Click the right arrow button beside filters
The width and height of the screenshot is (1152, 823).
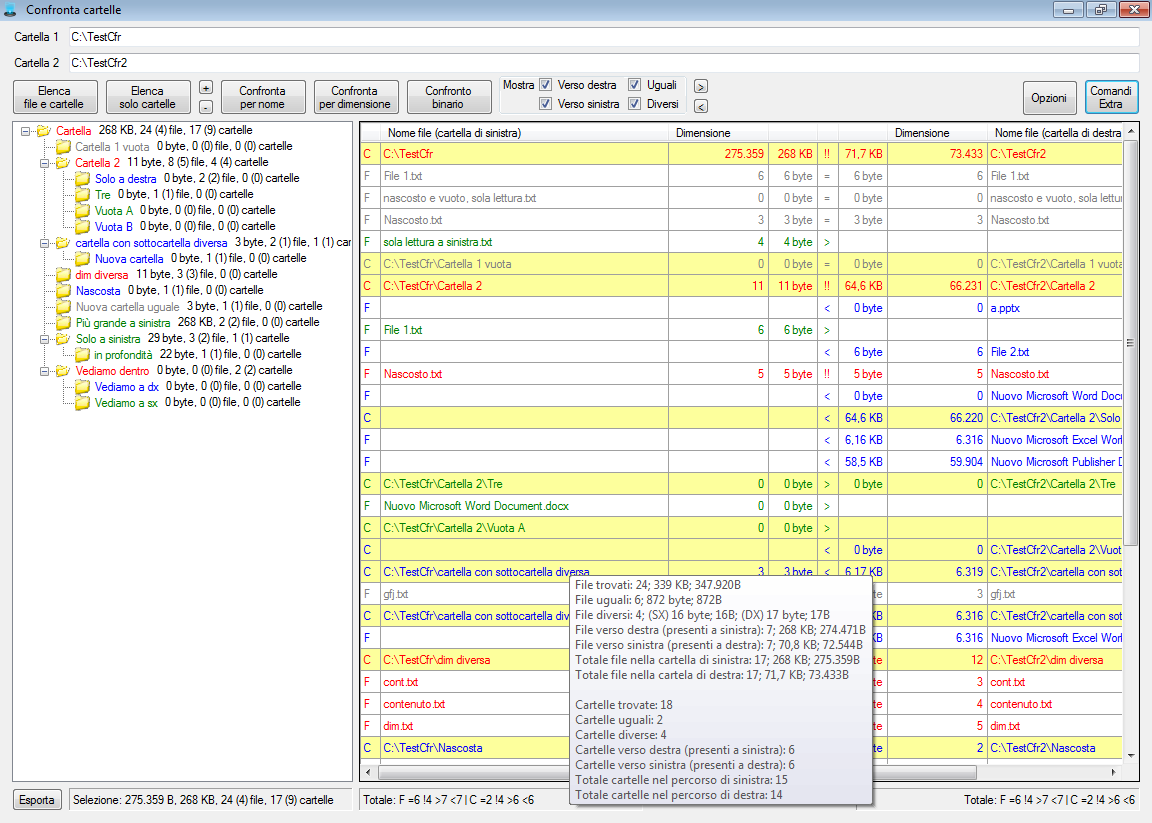[x=701, y=87]
